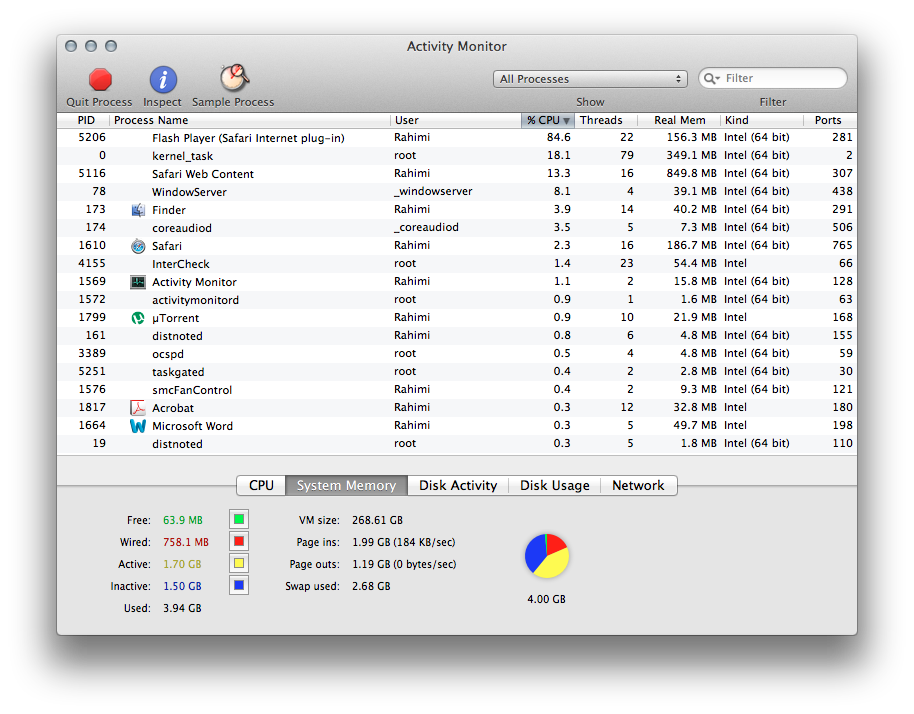Click the Page ins 1.99 GB value
This screenshot has height=714, width=914.
403,542
